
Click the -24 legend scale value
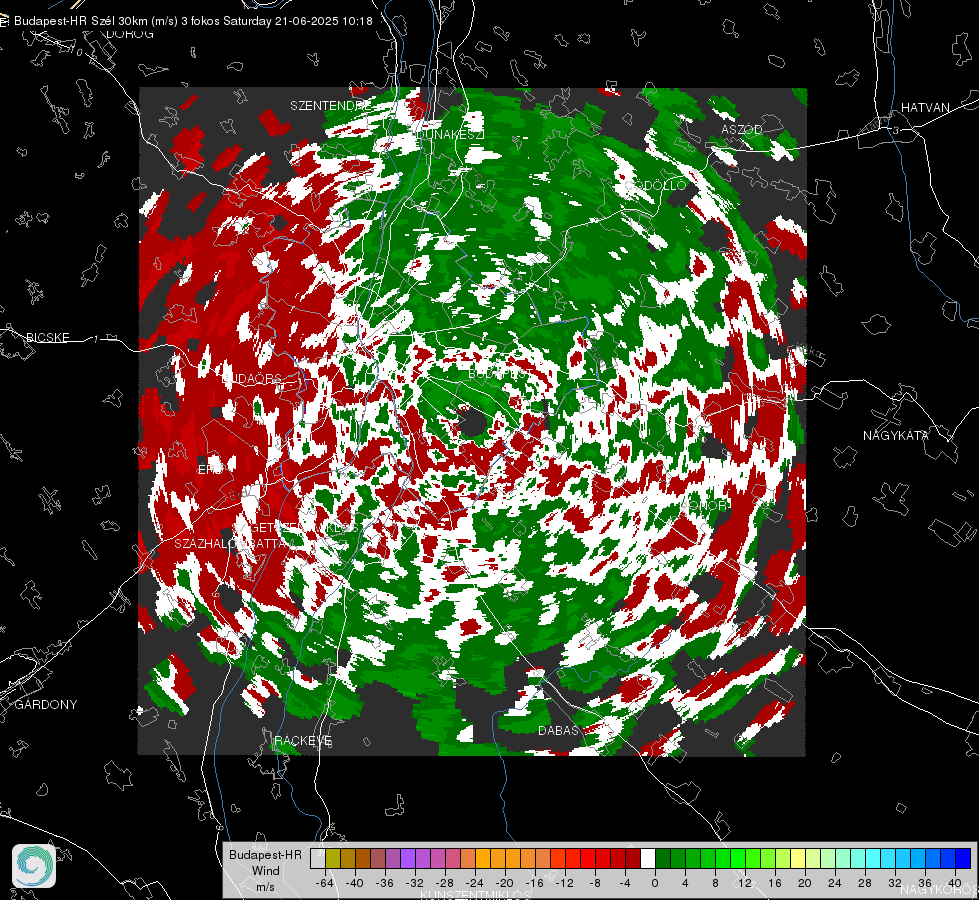[475, 883]
